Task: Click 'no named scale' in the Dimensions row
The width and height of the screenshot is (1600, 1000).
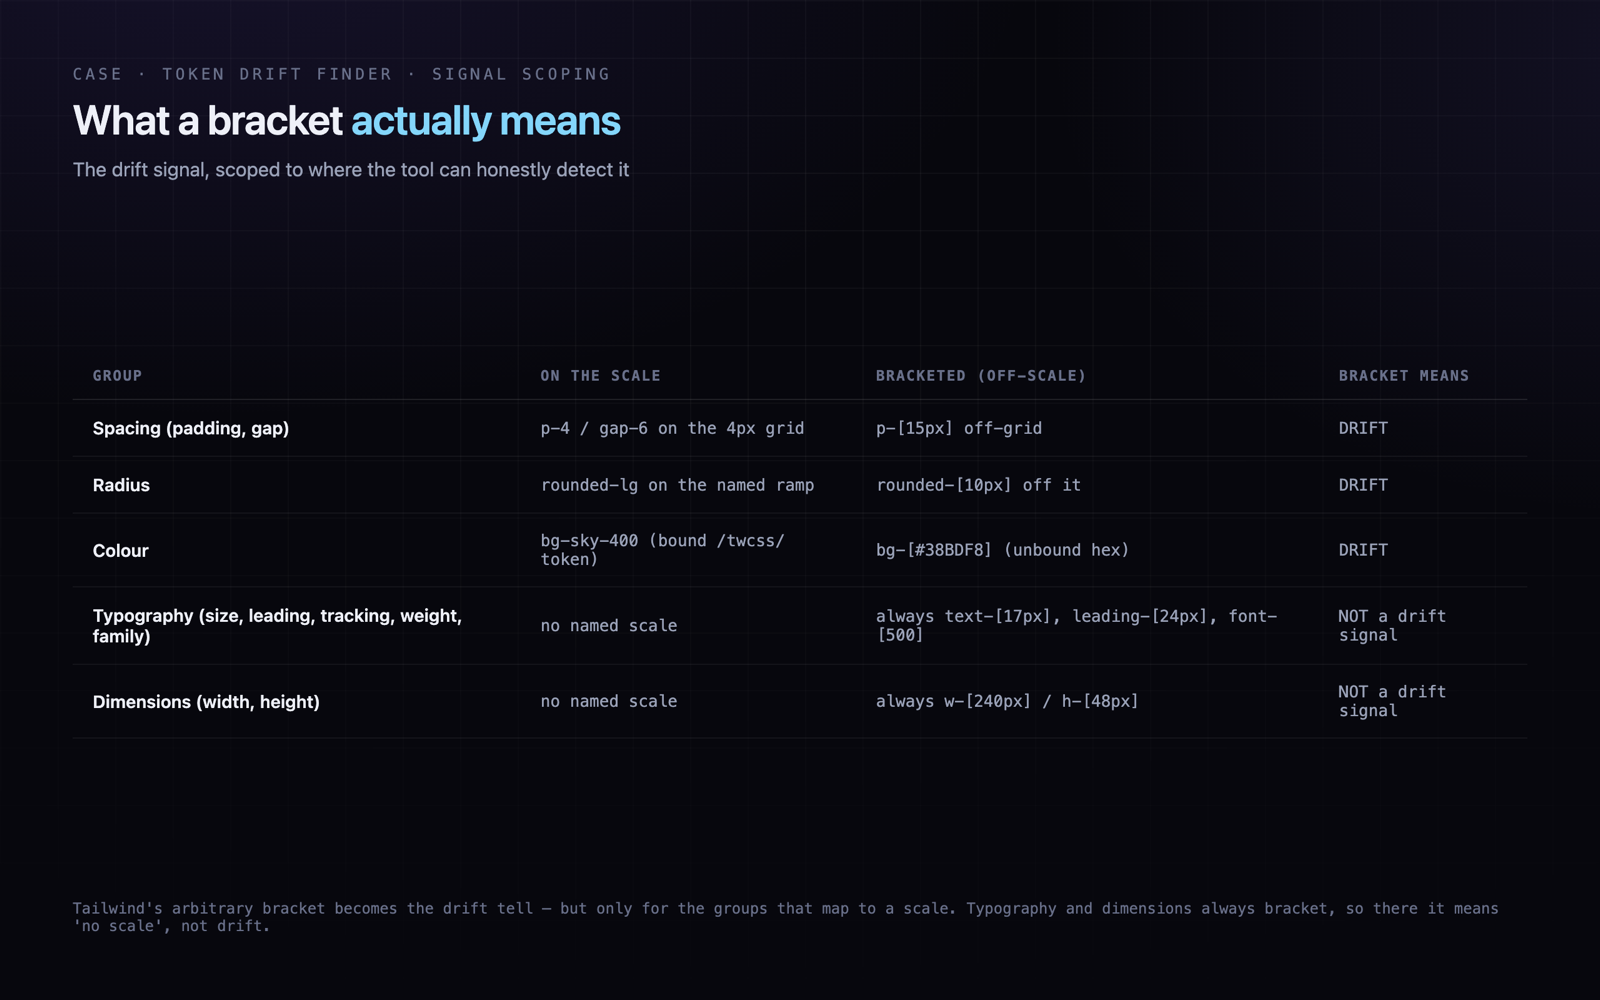Action: pyautogui.click(x=609, y=702)
